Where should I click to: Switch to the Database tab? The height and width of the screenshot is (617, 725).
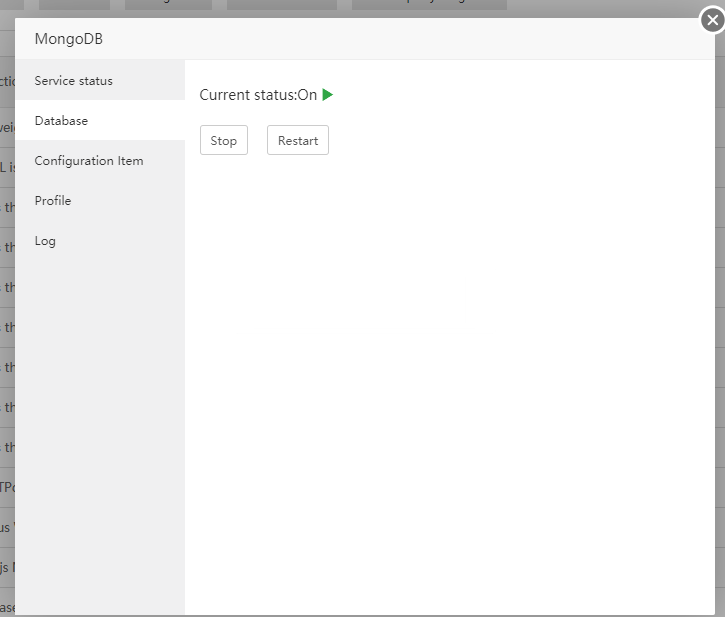[x=100, y=121]
